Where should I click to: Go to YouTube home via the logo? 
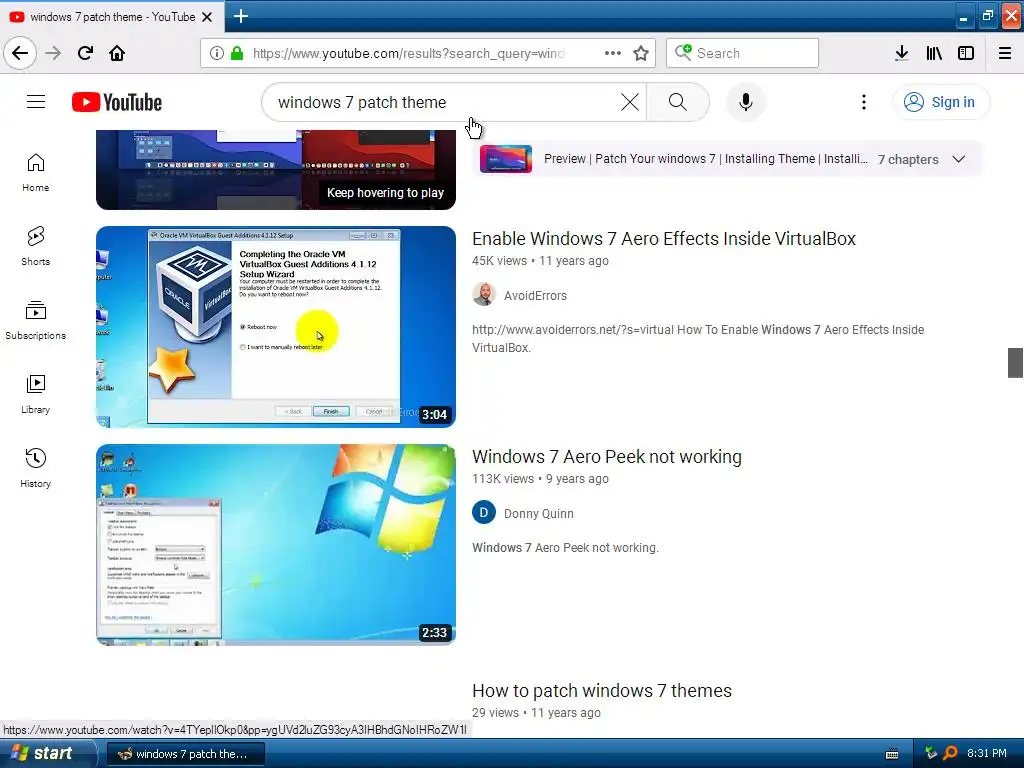tap(117, 103)
